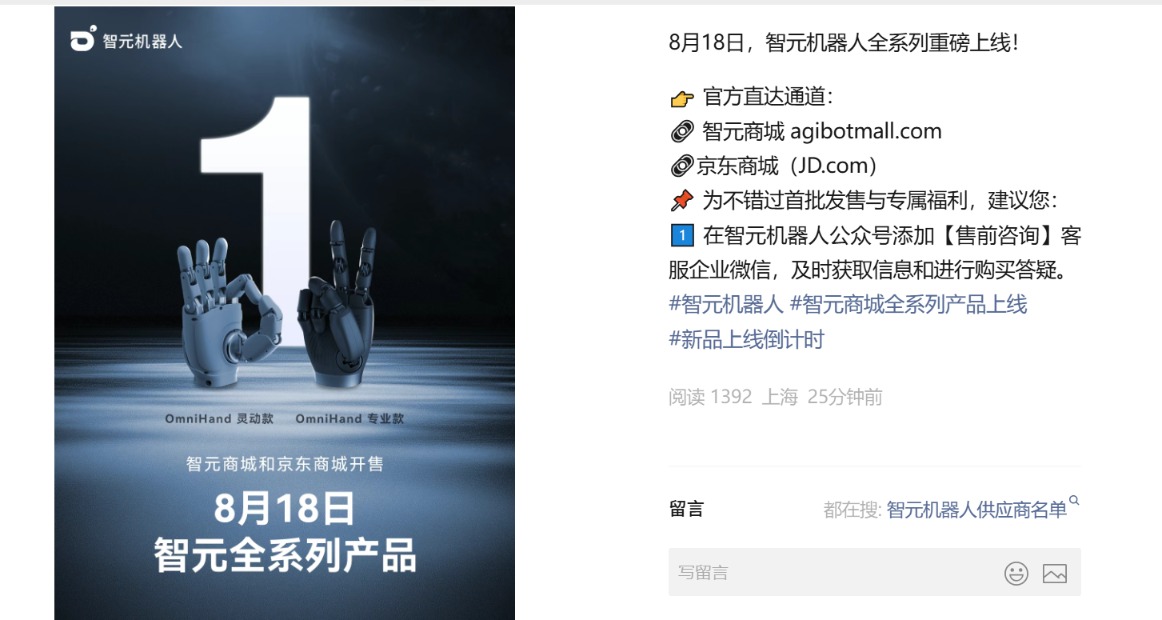Click the 阅读 1392 read count
1162x620 pixels.
[x=710, y=397]
